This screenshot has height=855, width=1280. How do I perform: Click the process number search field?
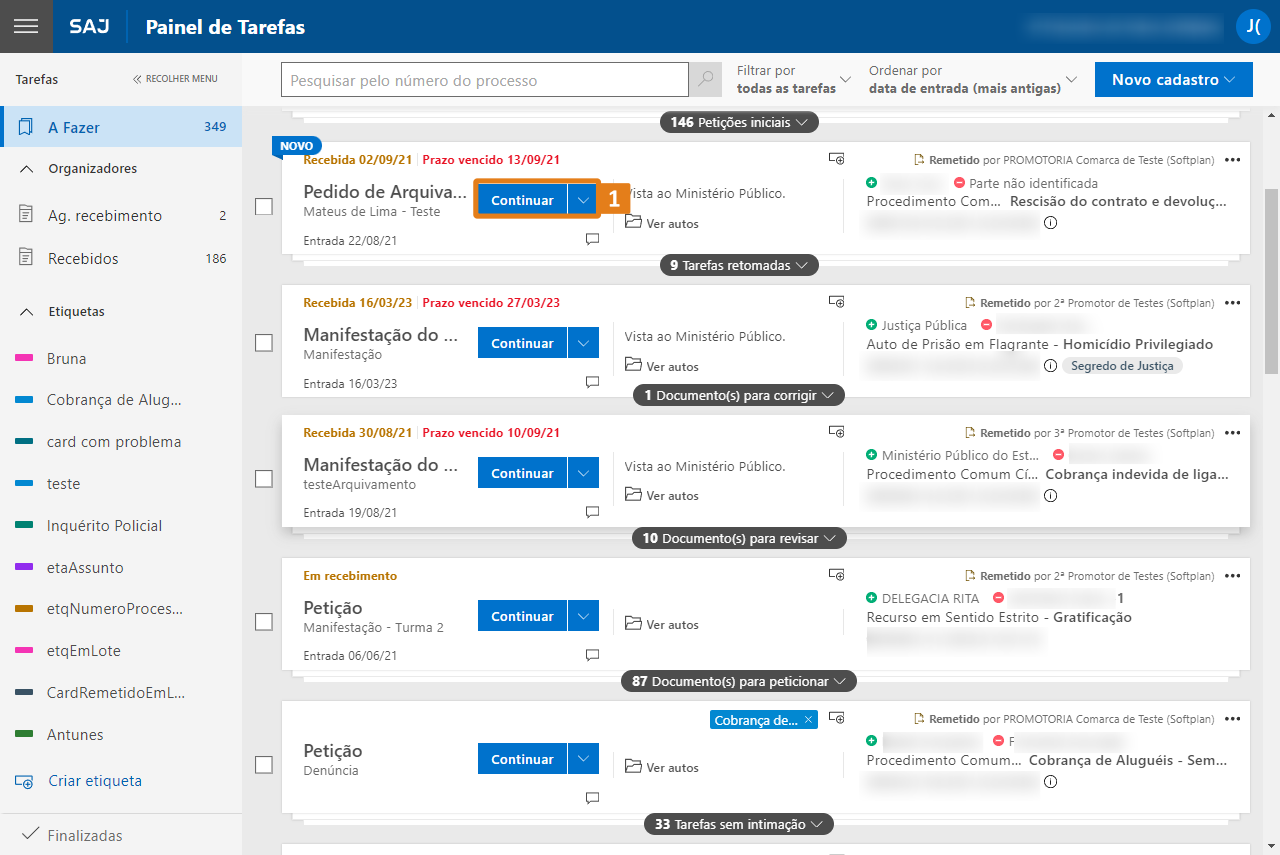point(485,80)
